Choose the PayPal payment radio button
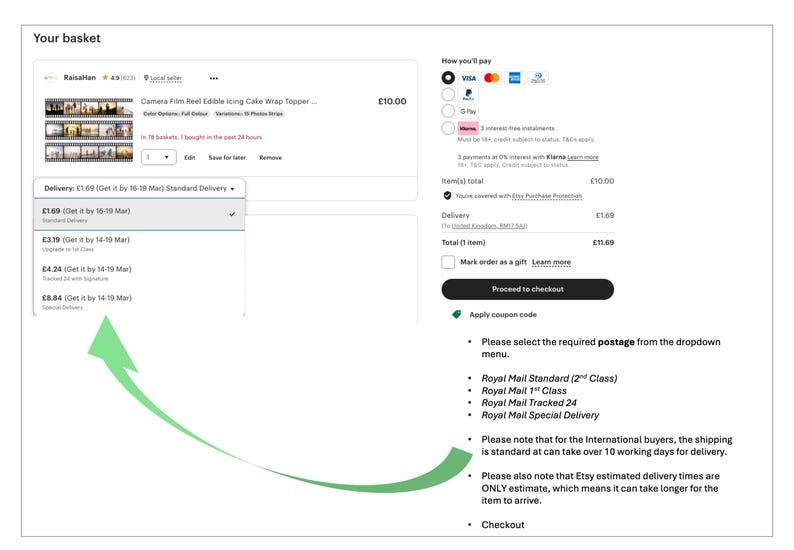The width and height of the screenshot is (794, 550). [448, 94]
